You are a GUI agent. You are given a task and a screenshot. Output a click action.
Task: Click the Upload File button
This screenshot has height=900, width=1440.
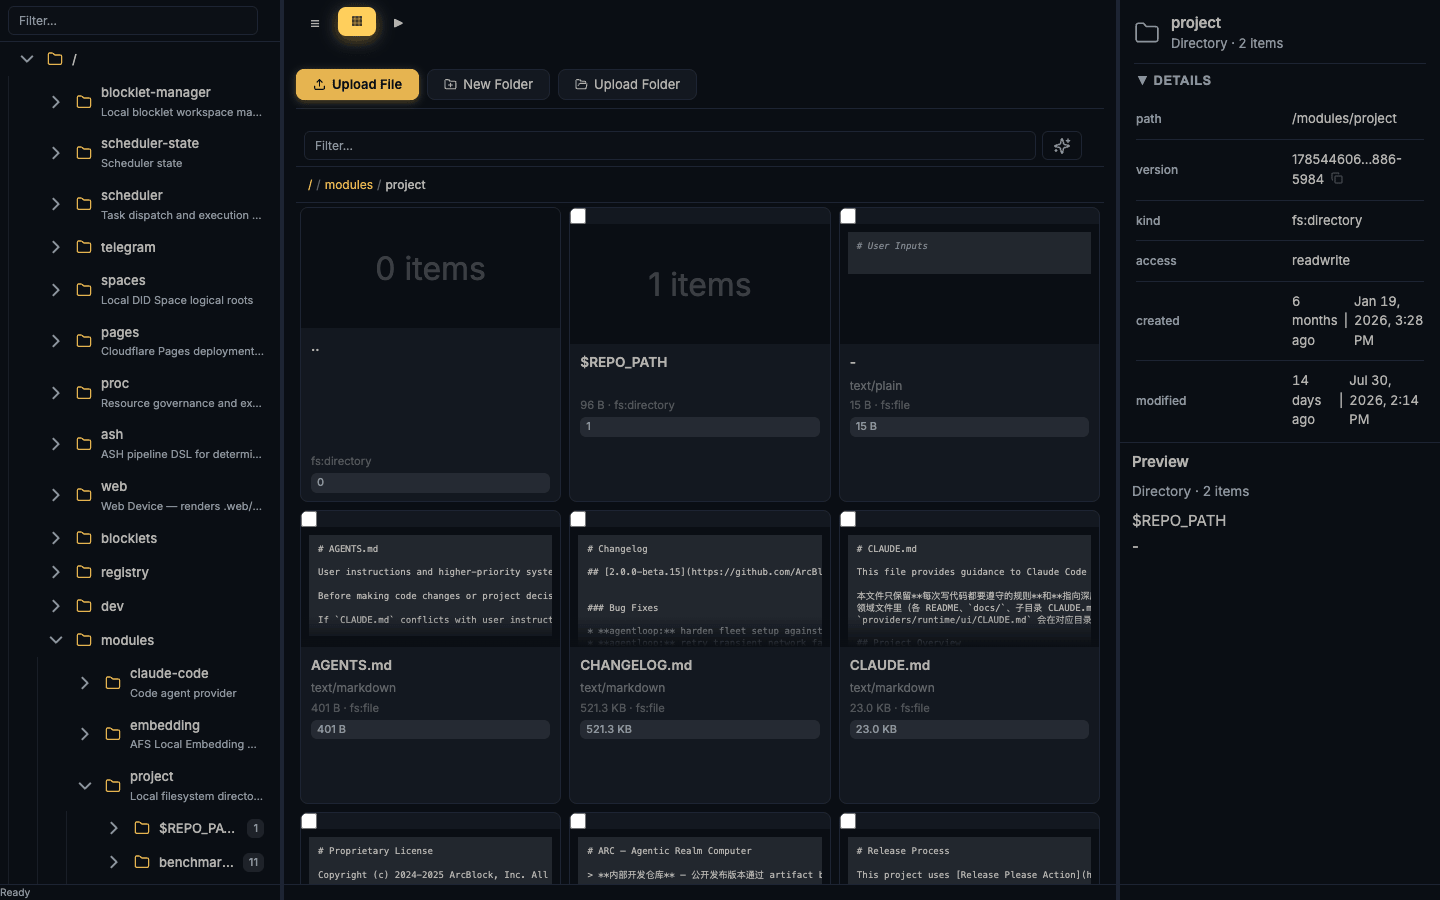point(357,84)
